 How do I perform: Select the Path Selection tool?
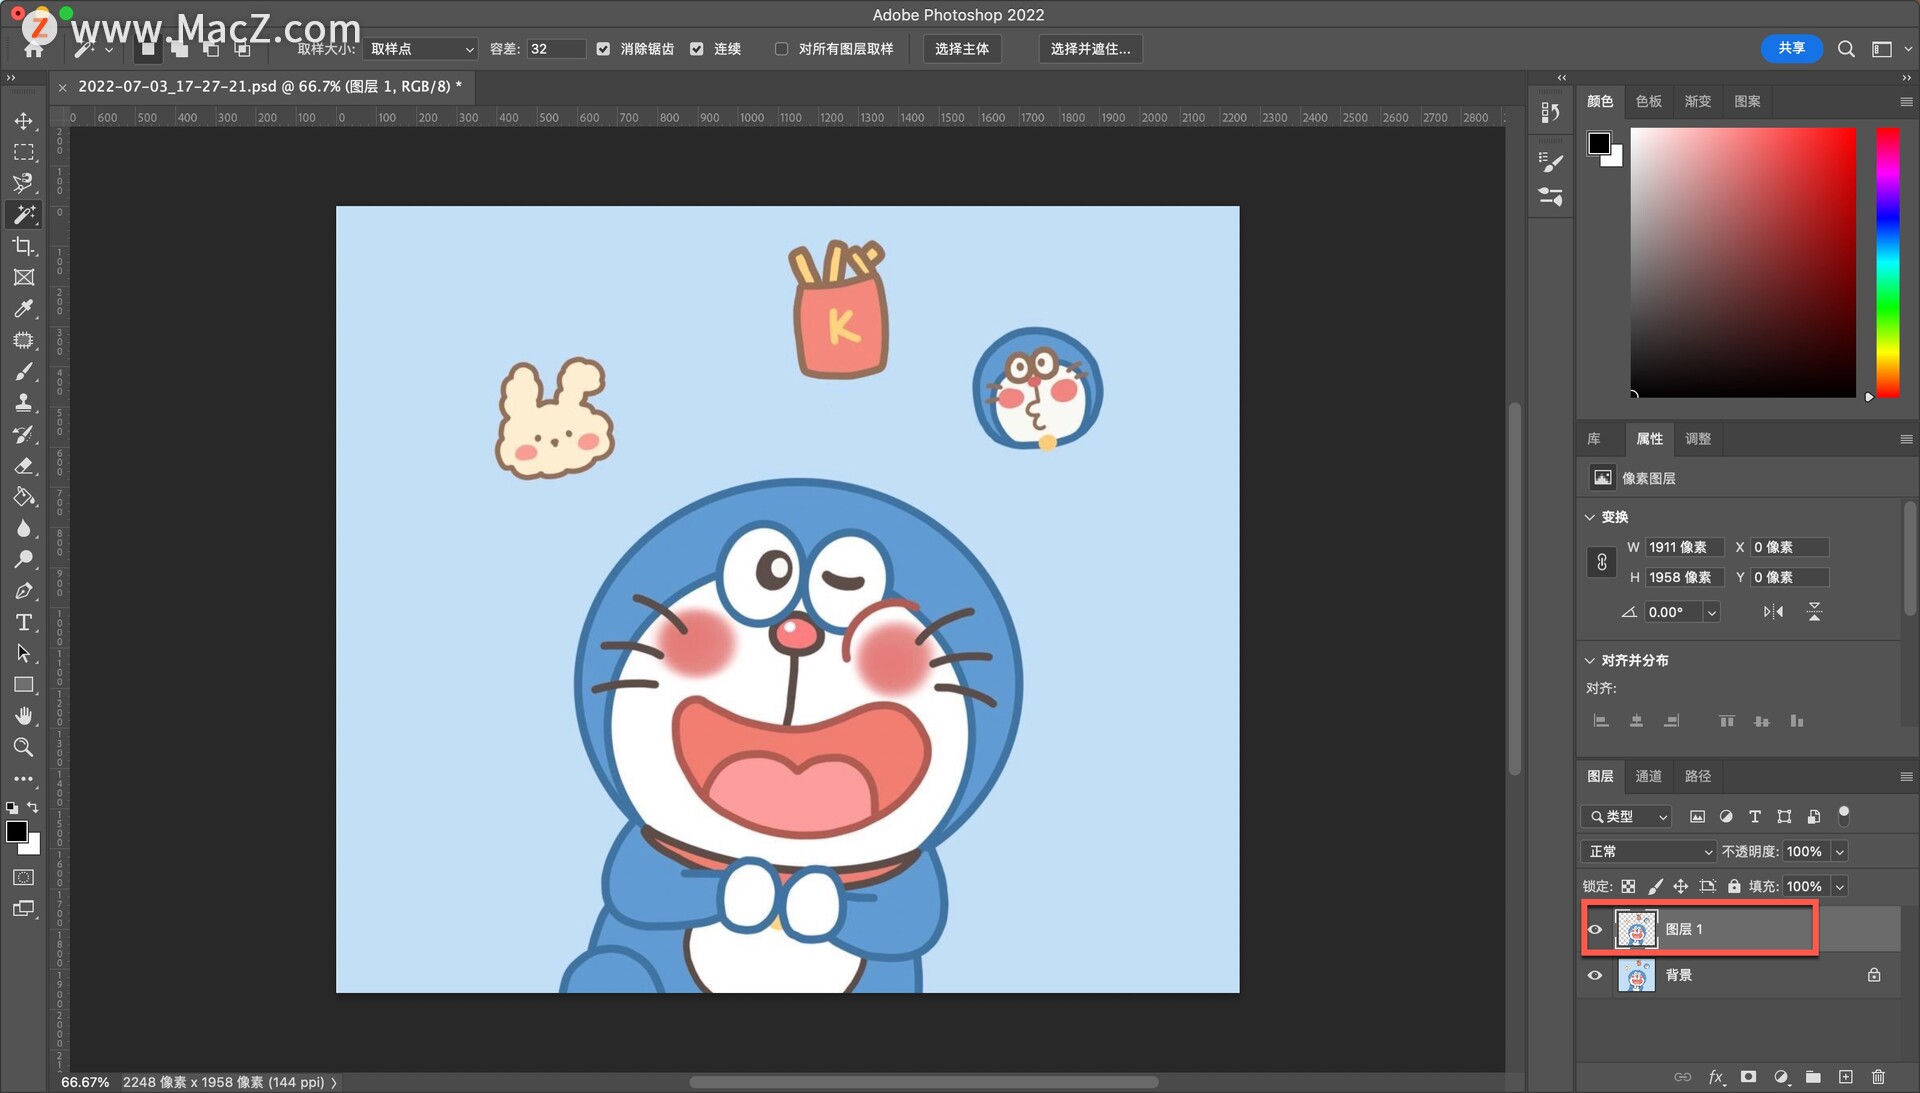[23, 653]
